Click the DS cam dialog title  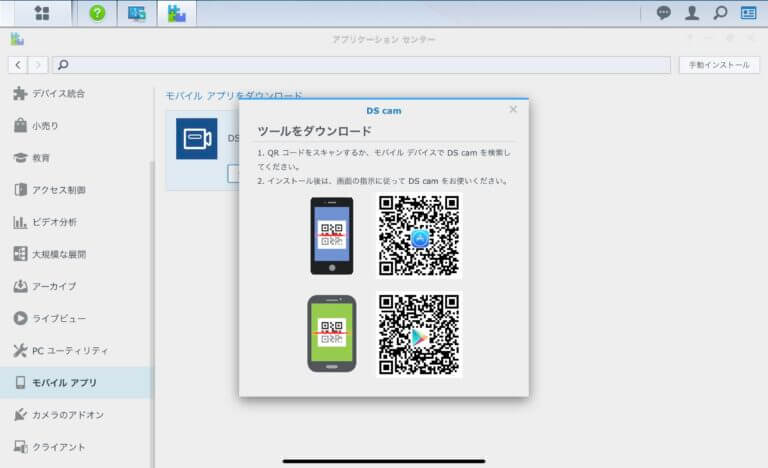tap(384, 111)
